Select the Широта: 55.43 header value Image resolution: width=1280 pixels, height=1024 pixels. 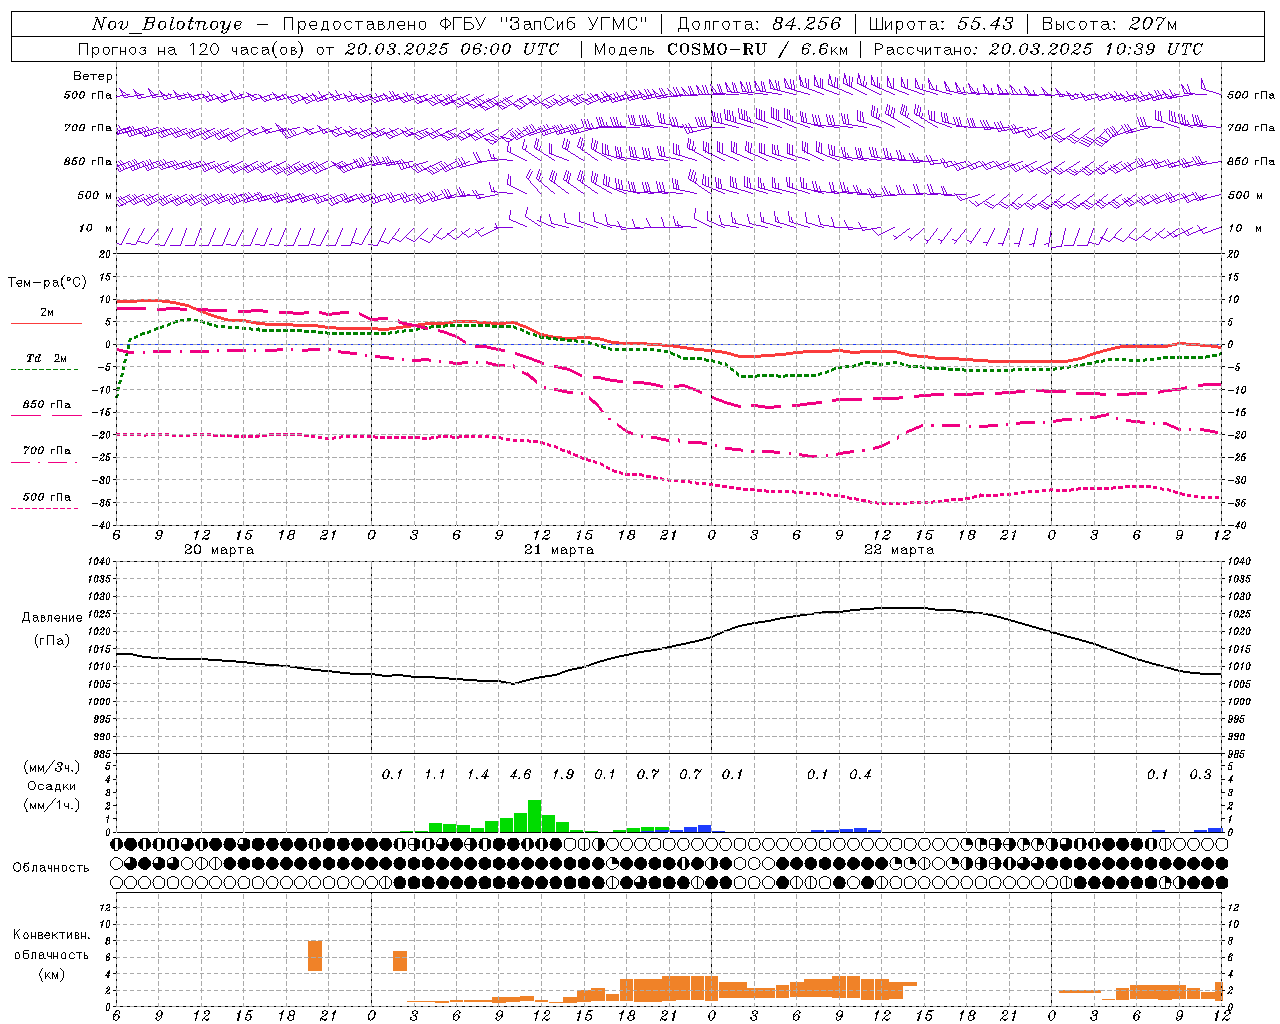pos(940,24)
